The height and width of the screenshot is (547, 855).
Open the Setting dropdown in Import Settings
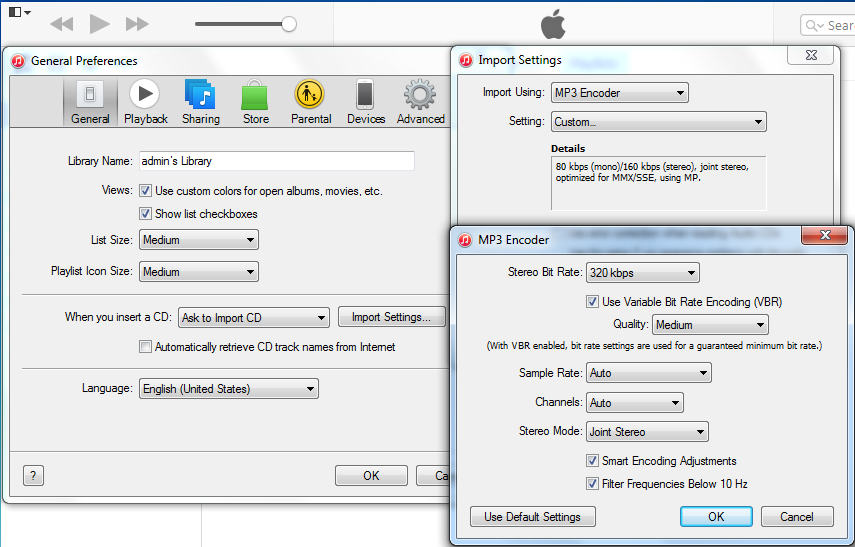pos(659,122)
